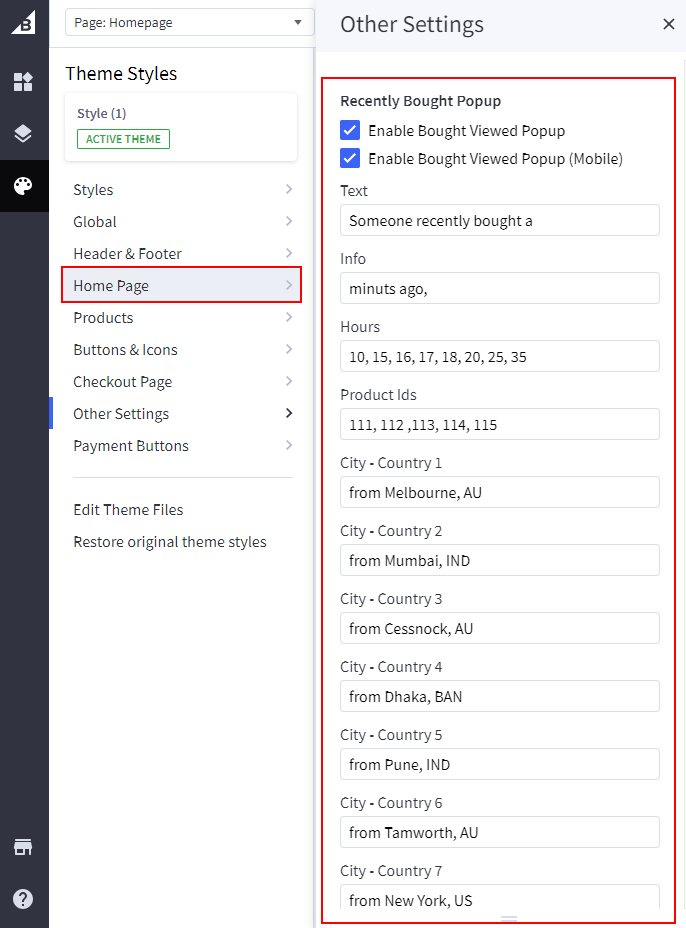The width and height of the screenshot is (686, 928).
Task: Toggle Enable Bought Viewed Popup (Mobile) checkbox
Action: coord(350,158)
